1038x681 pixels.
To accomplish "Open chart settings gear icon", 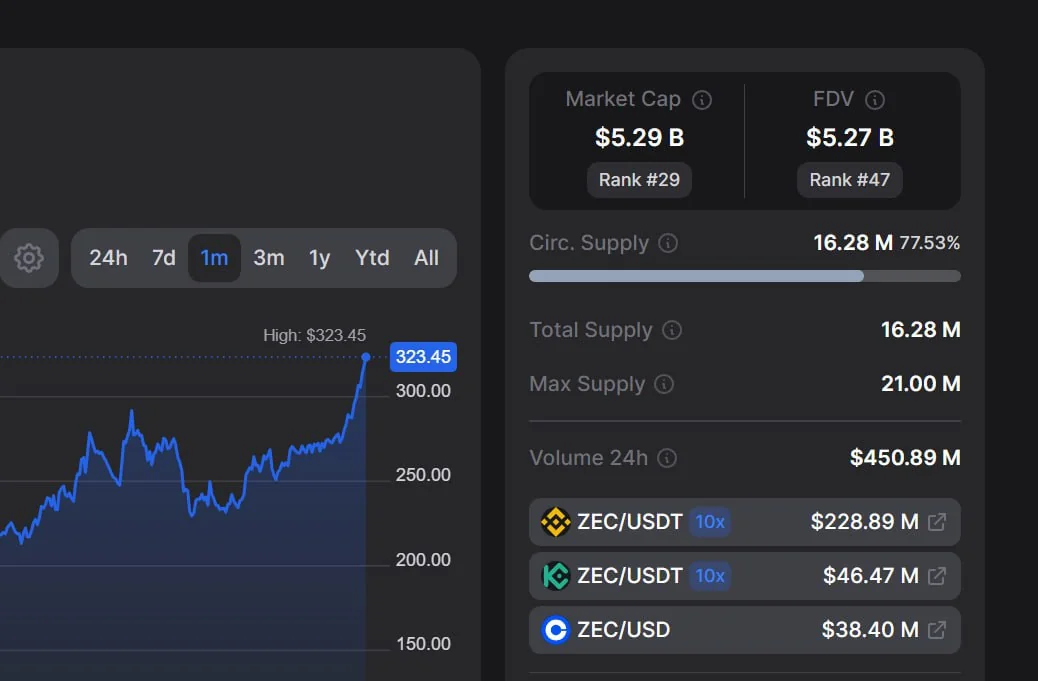I will (28, 258).
